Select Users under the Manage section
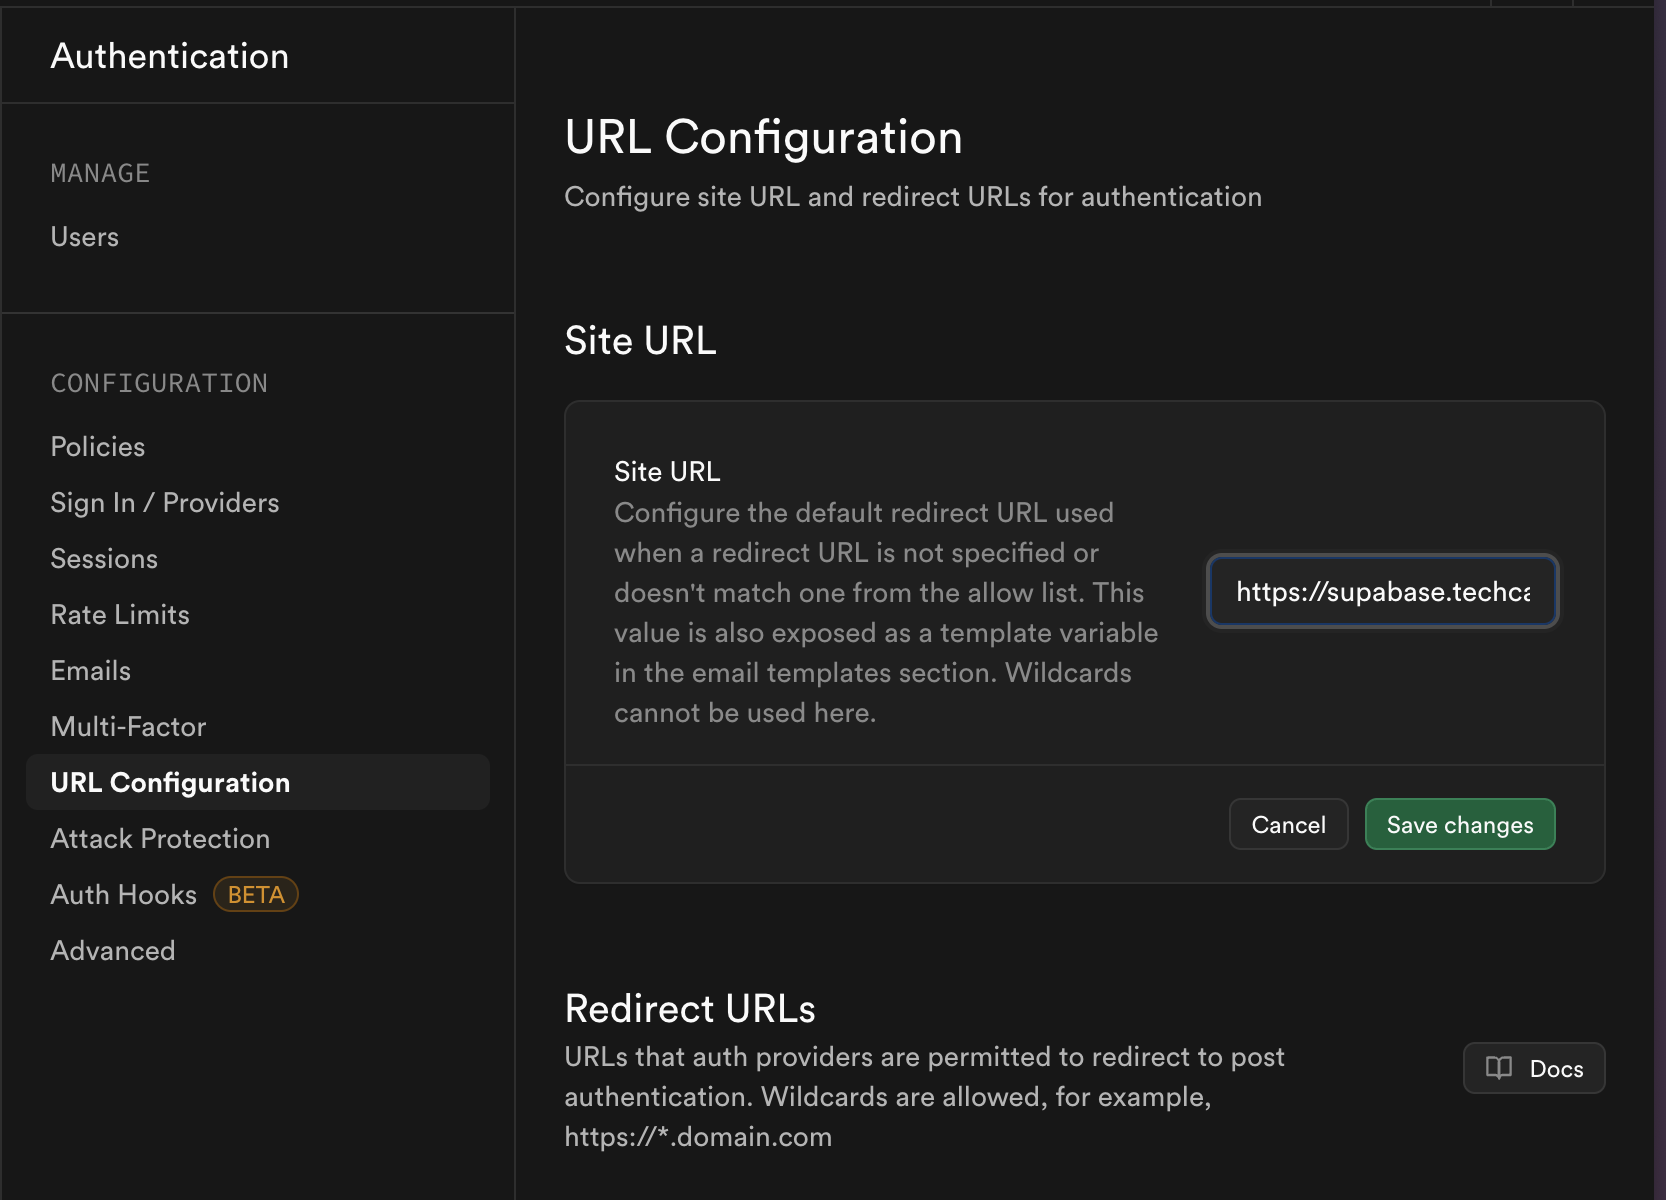1666x1200 pixels. (84, 236)
